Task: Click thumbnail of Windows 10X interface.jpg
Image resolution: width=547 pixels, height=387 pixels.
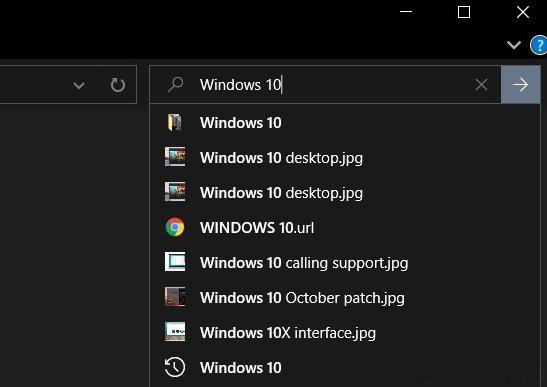Action: pos(175,332)
